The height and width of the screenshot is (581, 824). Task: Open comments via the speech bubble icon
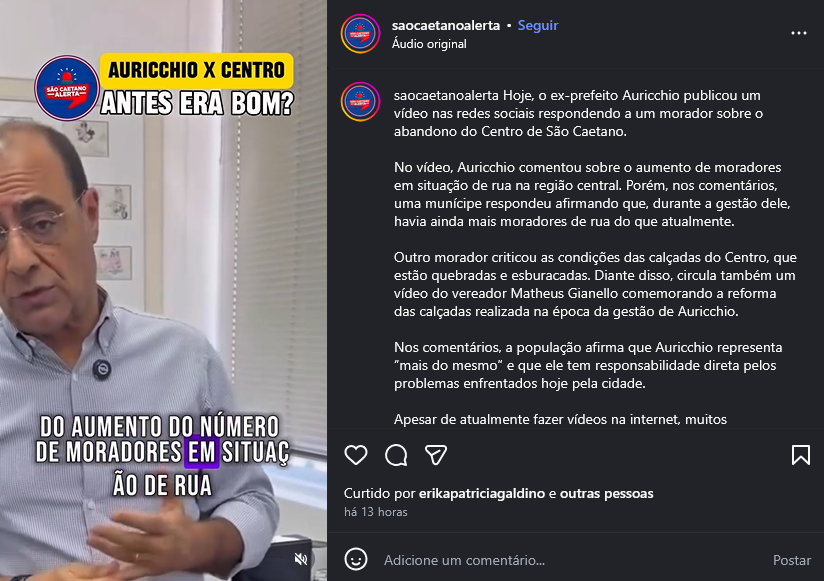(396, 455)
